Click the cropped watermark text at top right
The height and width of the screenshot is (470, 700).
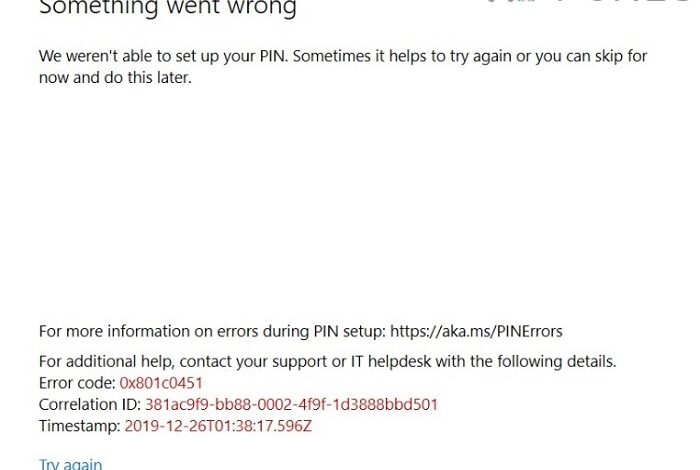(x=600, y=5)
